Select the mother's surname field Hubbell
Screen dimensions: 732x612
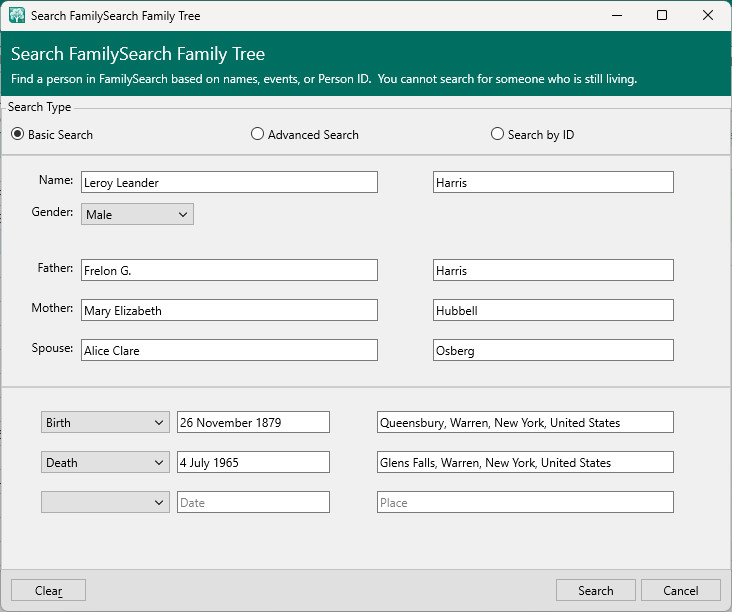tap(553, 311)
